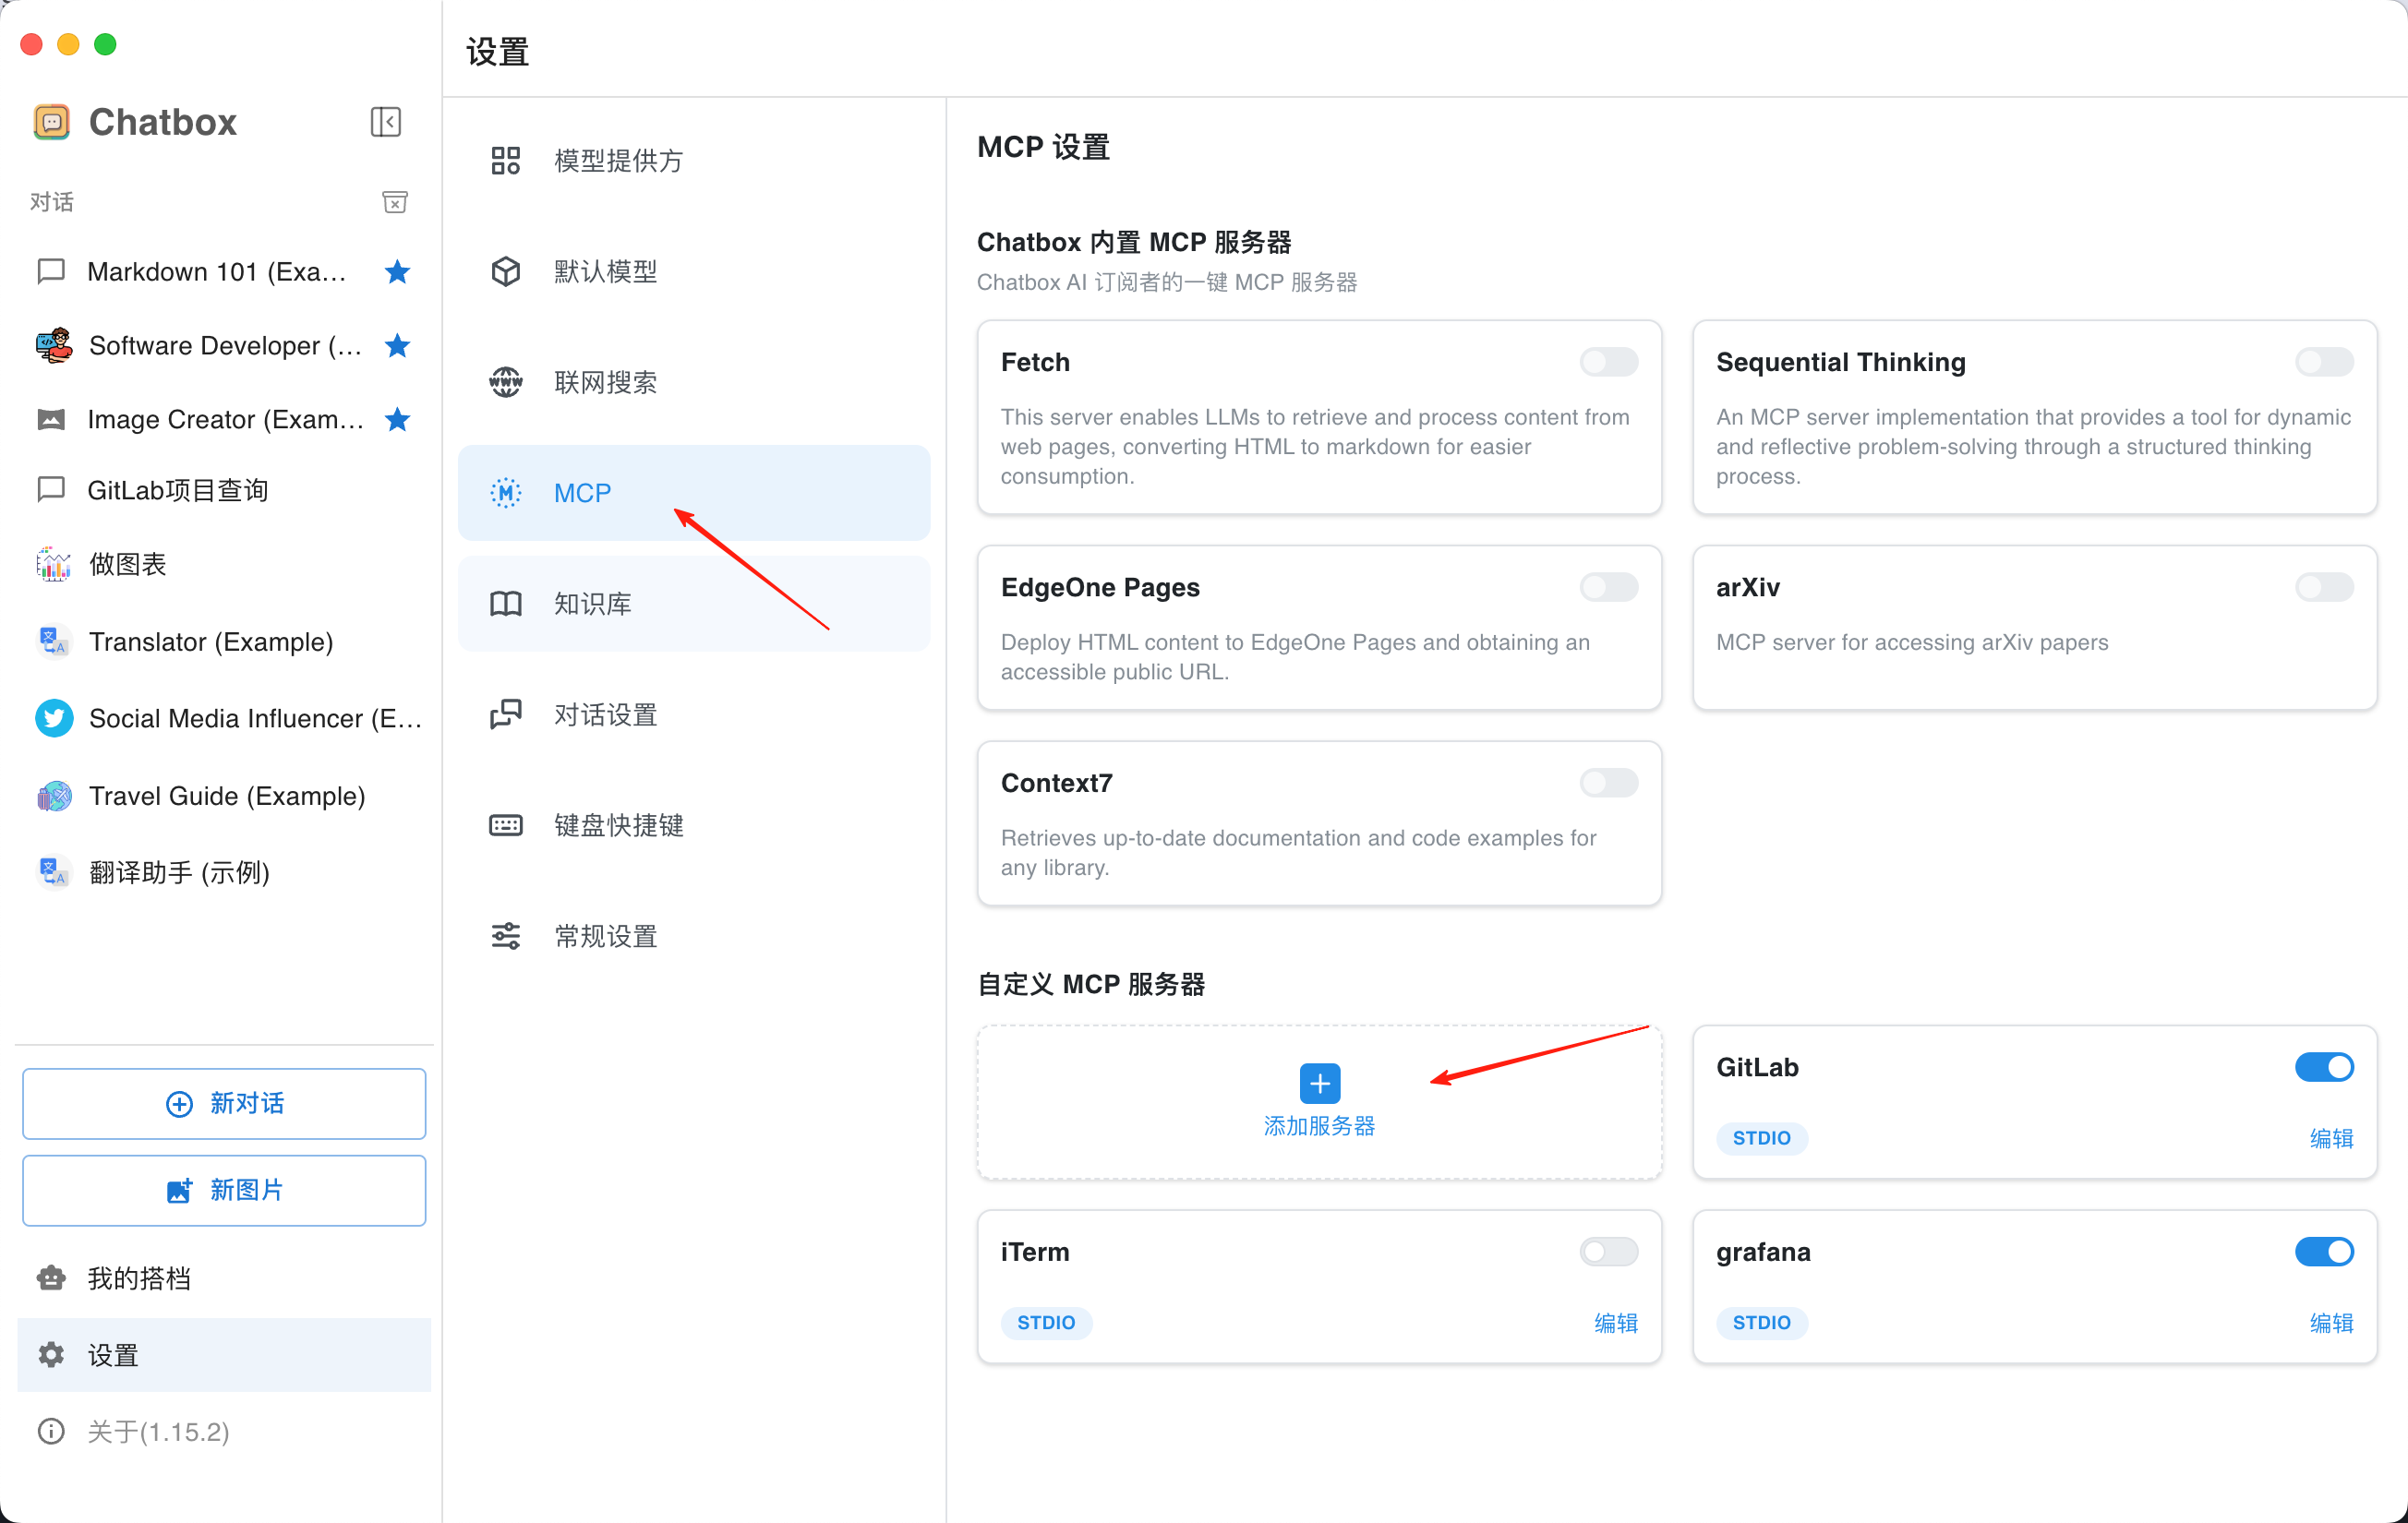Open the Social Media Influencer conversation
Viewport: 2408px width, 1523px height.
coord(224,718)
